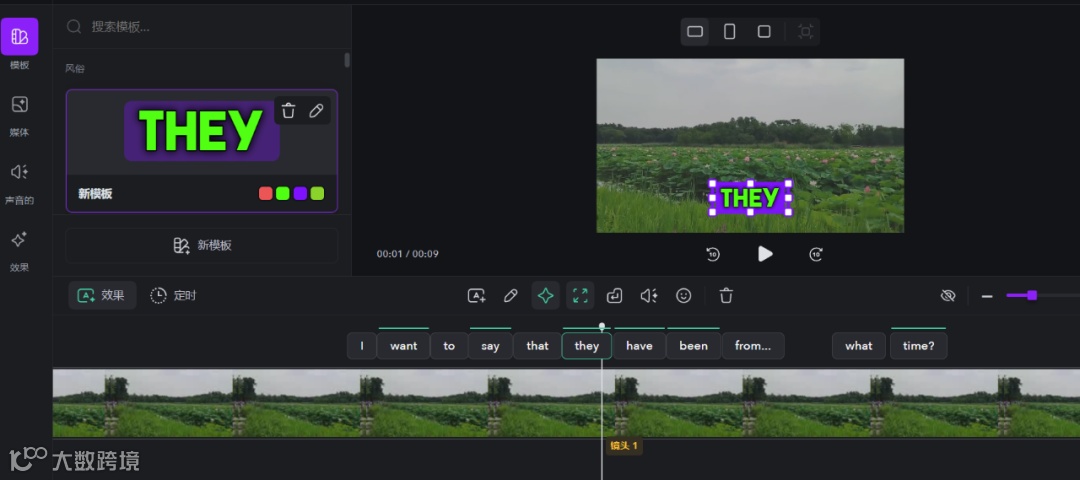Edit the 新模板 template with pencil icon

click(x=316, y=111)
